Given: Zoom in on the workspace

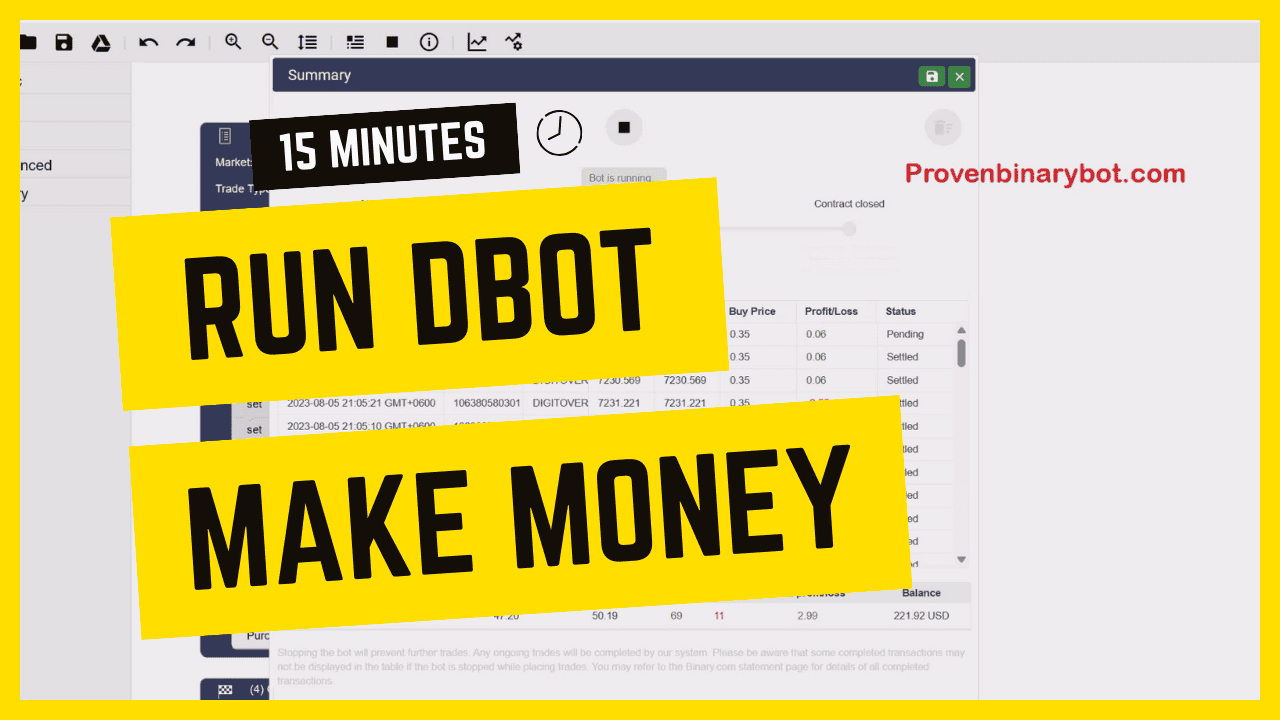Looking at the screenshot, I should (233, 42).
